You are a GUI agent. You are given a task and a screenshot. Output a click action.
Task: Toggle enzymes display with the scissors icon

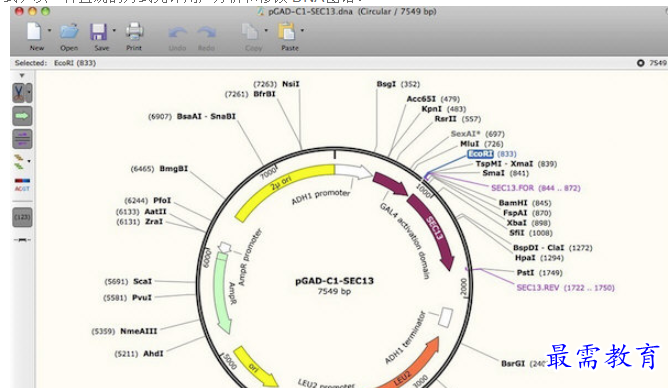19,92
